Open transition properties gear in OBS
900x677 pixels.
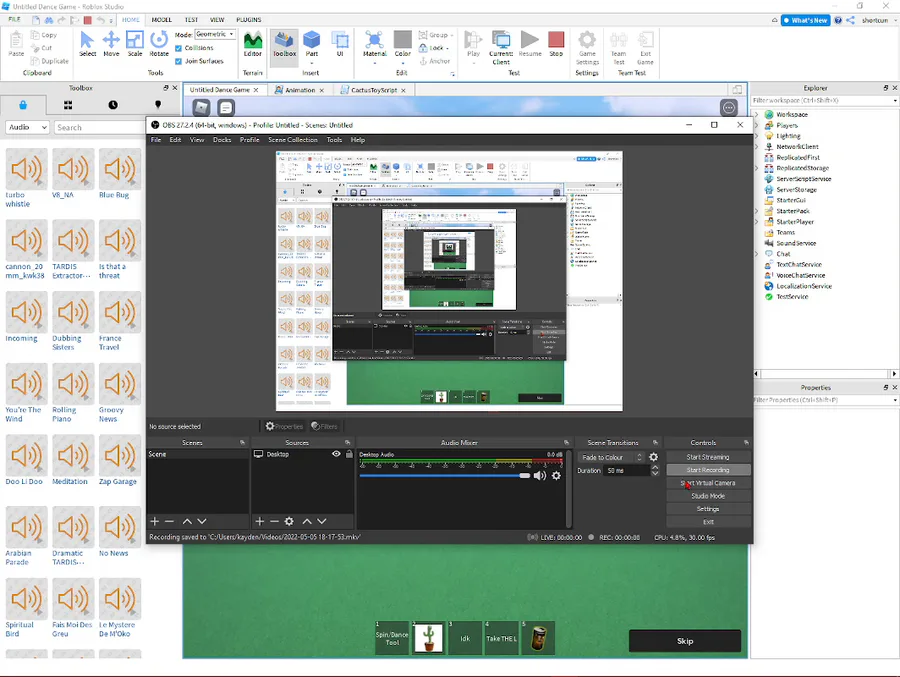tap(653, 457)
